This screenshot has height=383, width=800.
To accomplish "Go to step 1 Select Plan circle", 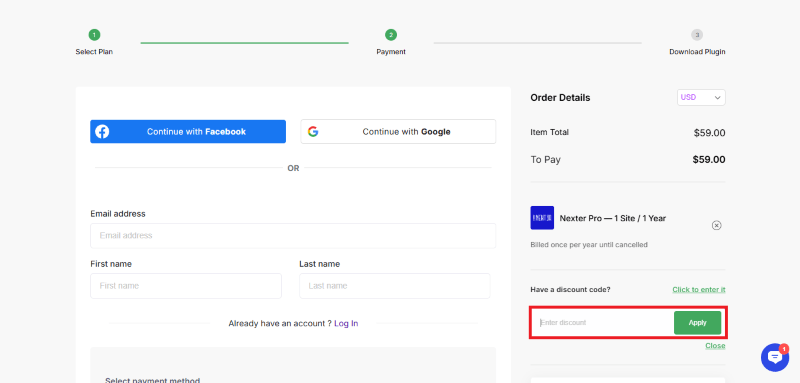I will (94, 35).
